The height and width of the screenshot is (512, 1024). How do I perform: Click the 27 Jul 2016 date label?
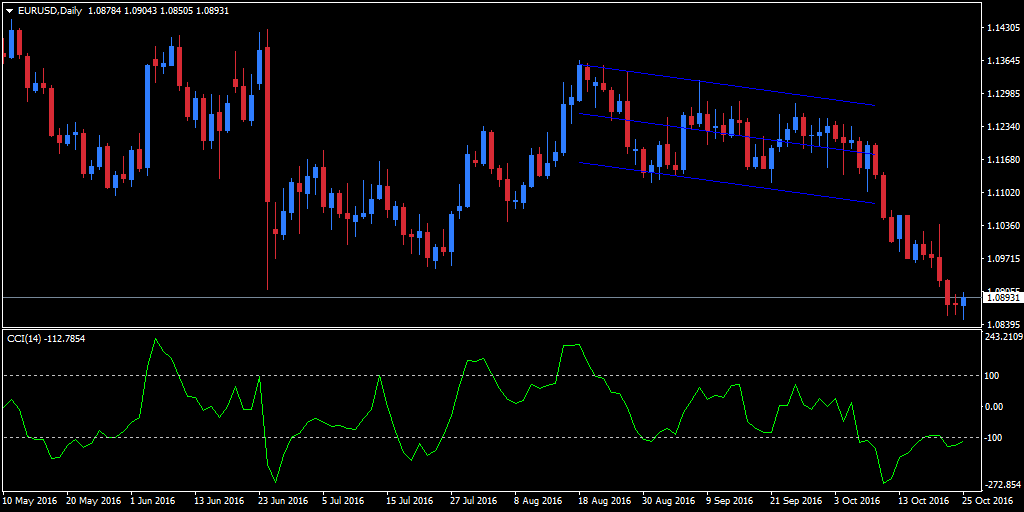click(x=475, y=501)
